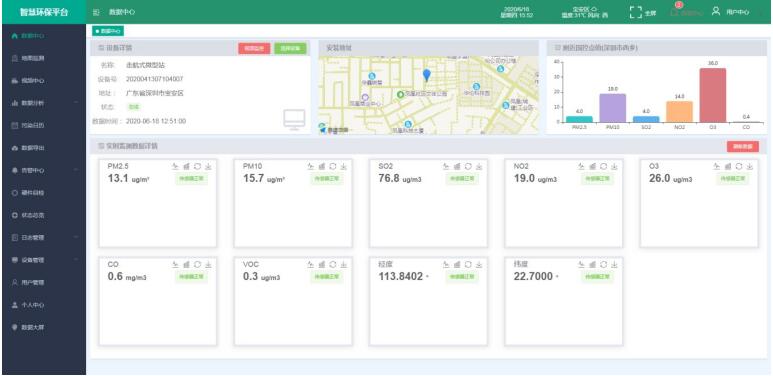Click the refresh icon on the VOC card
Screen dimensions: 773x376
(333, 265)
